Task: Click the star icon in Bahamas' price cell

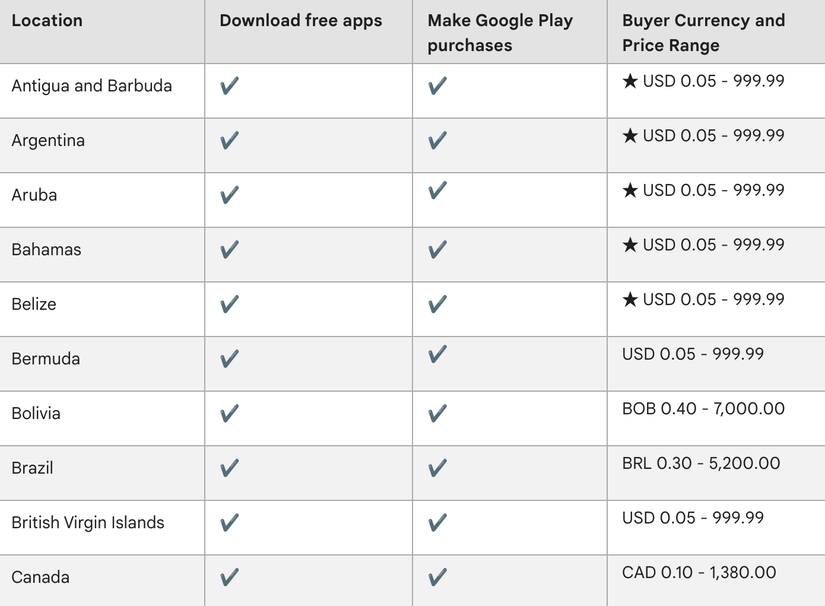Action: click(x=630, y=245)
